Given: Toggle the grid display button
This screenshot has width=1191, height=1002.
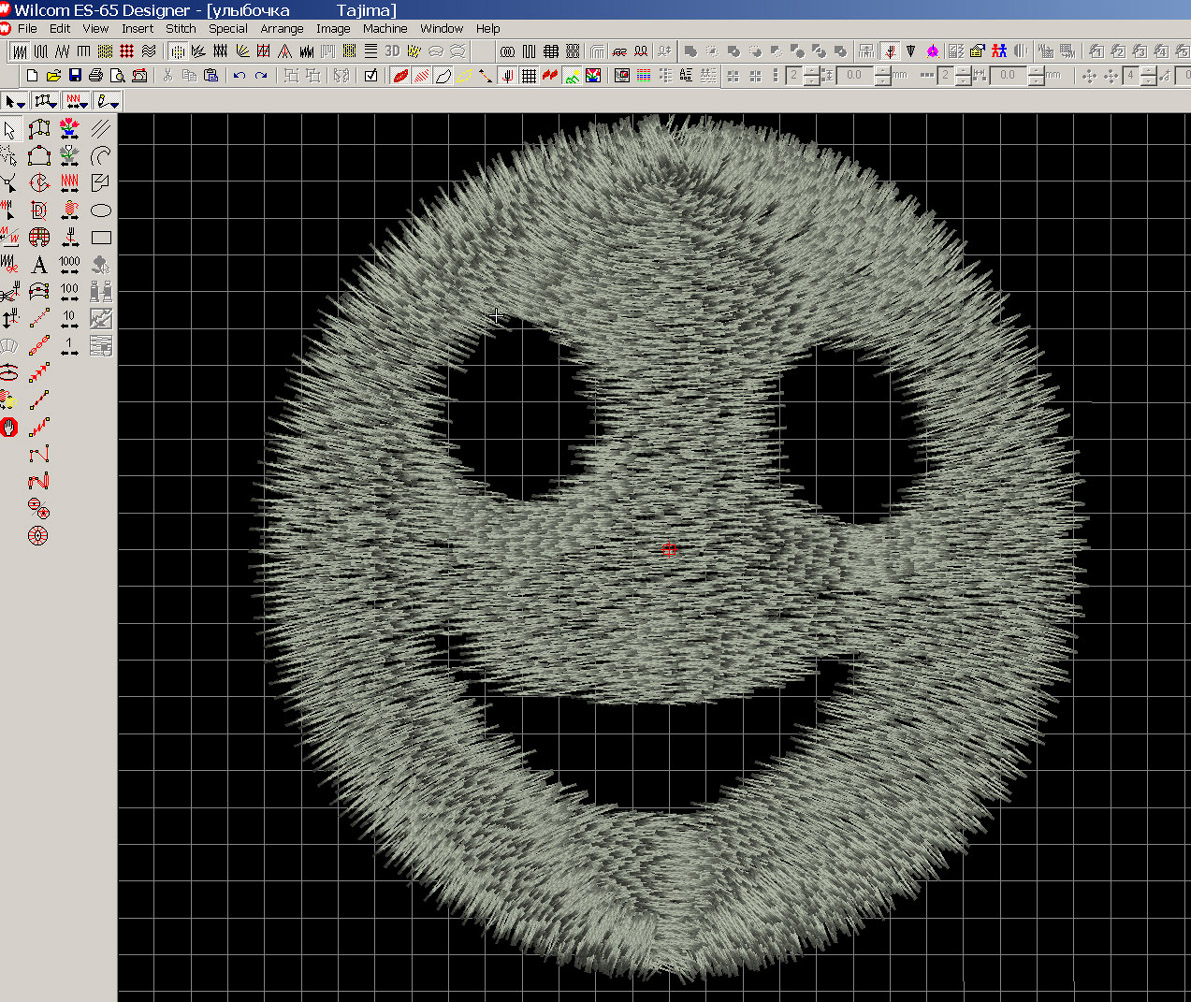Looking at the screenshot, I should pyautogui.click(x=528, y=76).
